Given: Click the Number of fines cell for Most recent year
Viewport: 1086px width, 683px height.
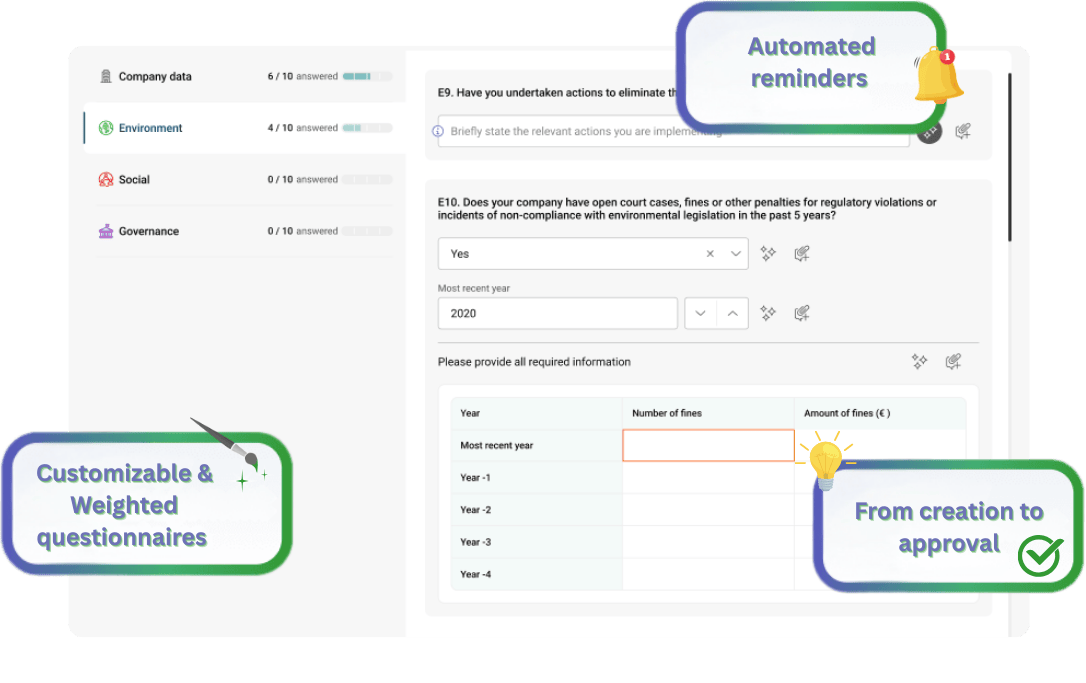Looking at the screenshot, I should pyautogui.click(x=708, y=446).
